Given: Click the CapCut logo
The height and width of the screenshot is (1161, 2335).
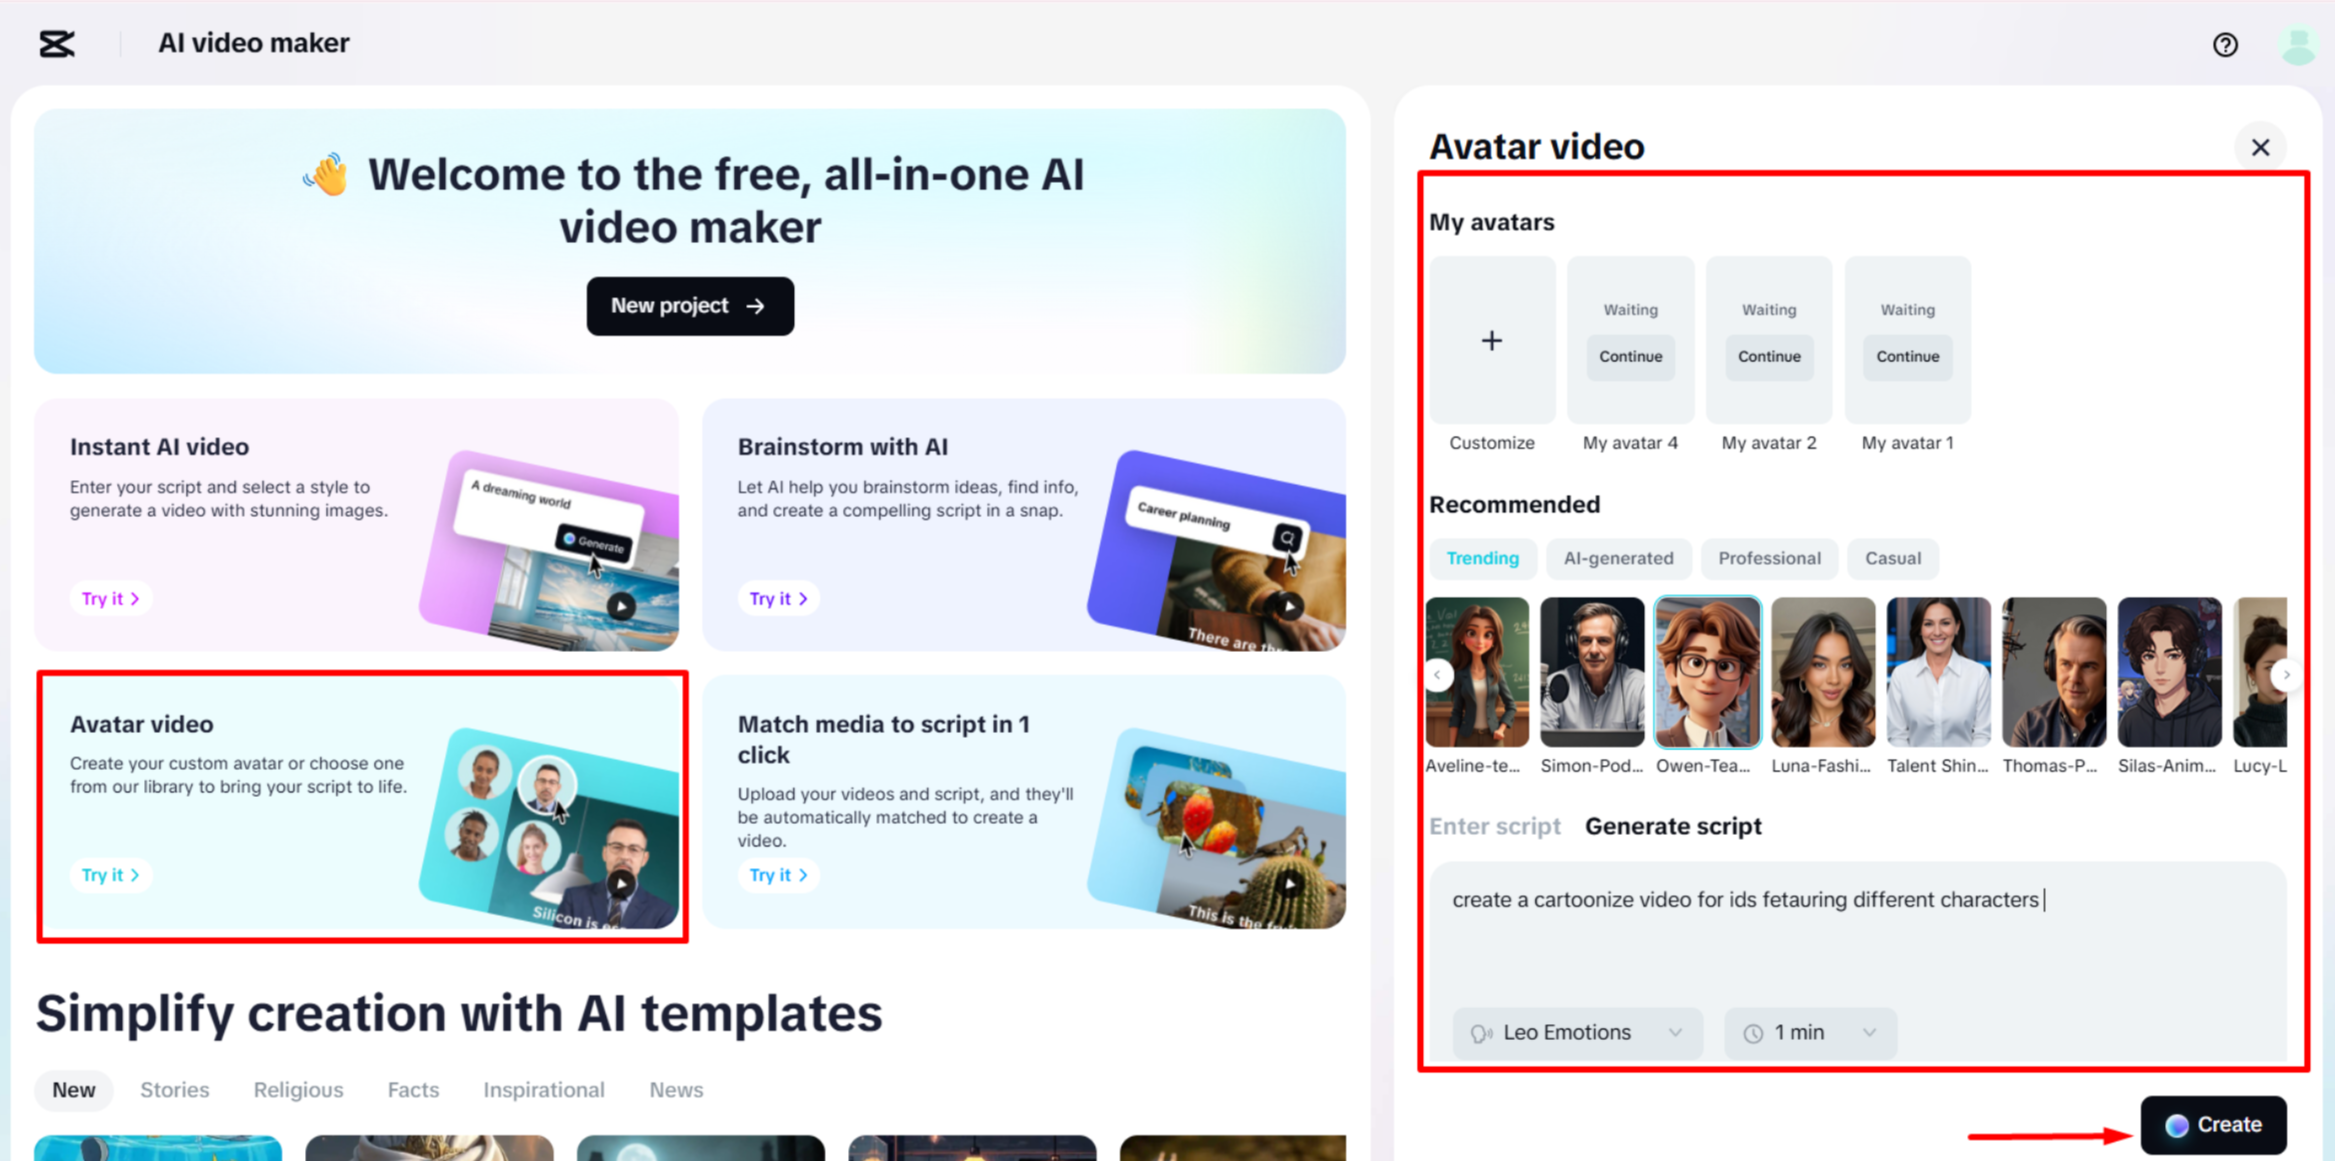Looking at the screenshot, I should 57,44.
